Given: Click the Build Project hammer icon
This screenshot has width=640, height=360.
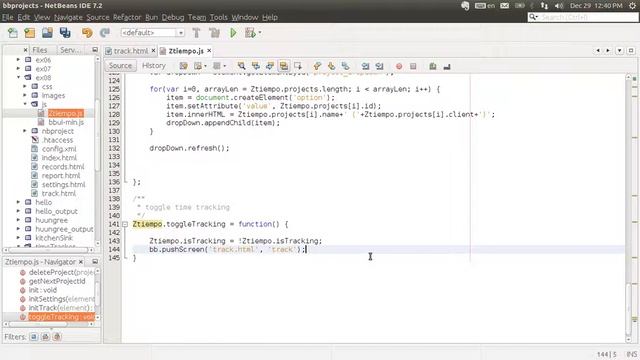Looking at the screenshot, I should click(196, 33).
